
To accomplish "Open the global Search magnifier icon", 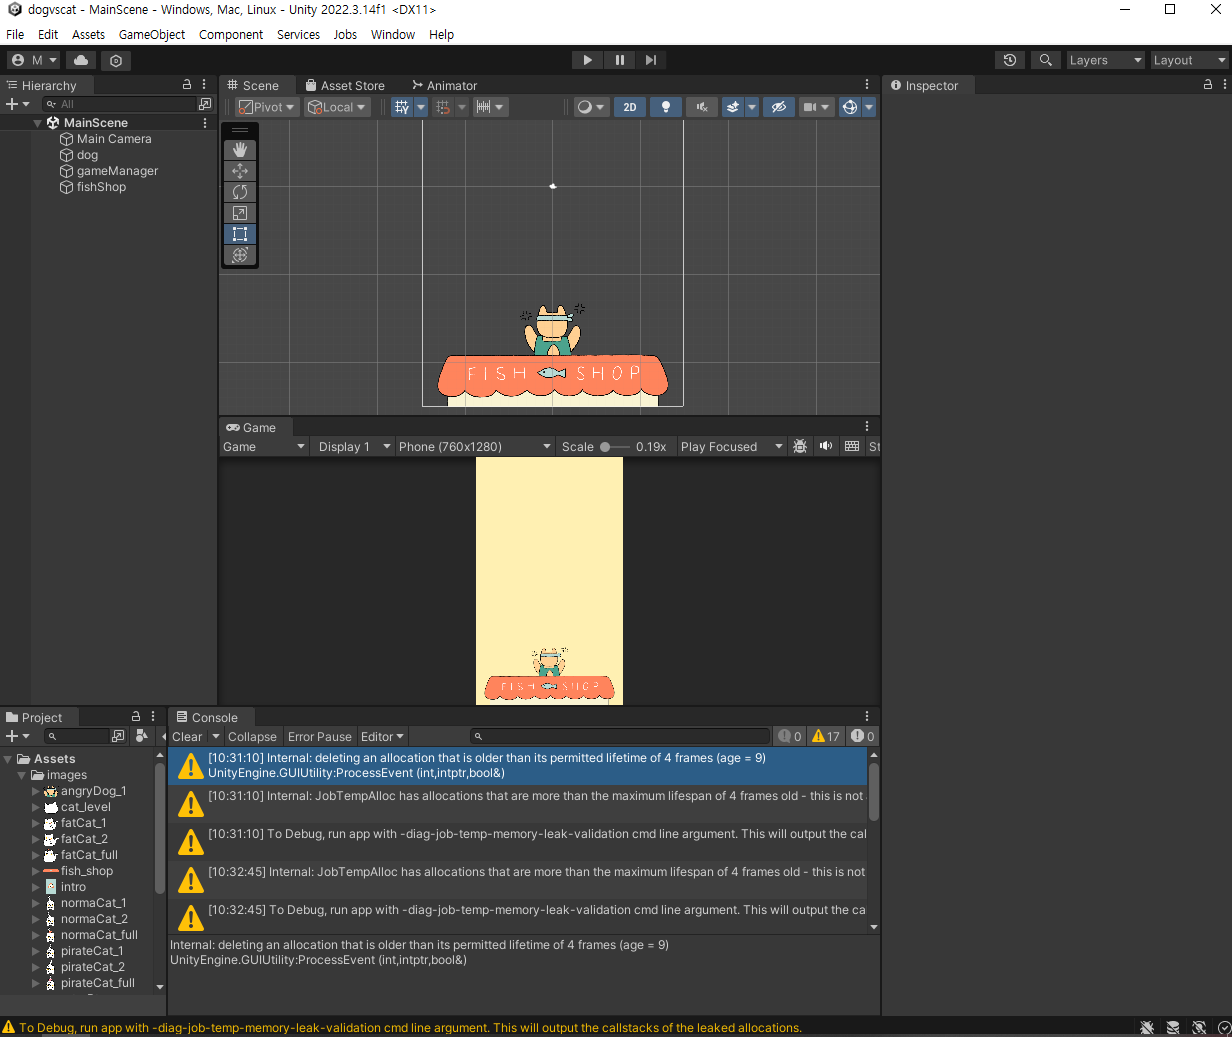I will tap(1045, 60).
